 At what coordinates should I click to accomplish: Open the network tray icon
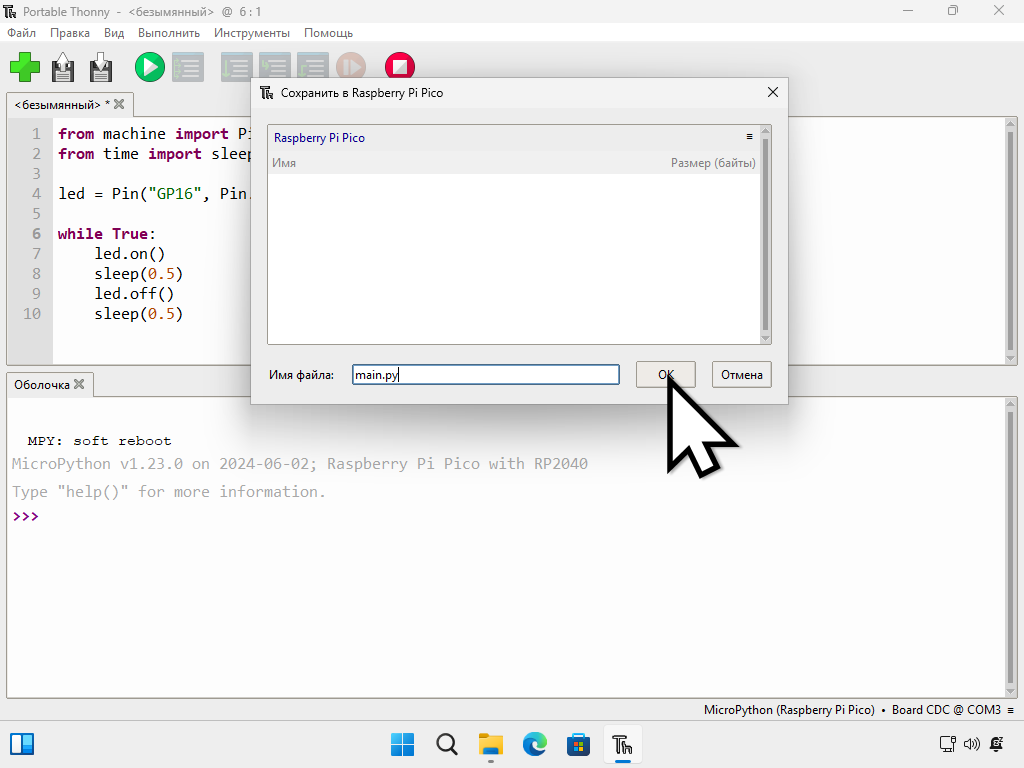[947, 744]
